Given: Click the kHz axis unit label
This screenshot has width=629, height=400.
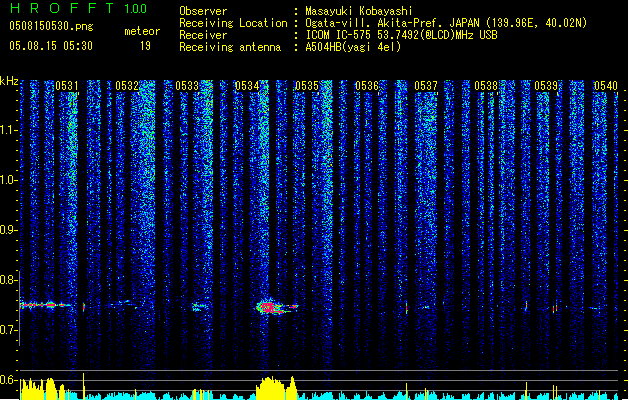Looking at the screenshot, I should pyautogui.click(x=9, y=81).
